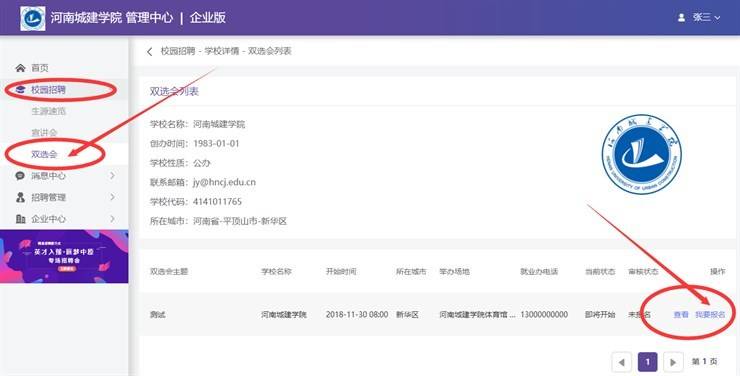Expand the 招聘管理 submenu chevron
Viewport: 740px width, 376px height.
click(112, 197)
